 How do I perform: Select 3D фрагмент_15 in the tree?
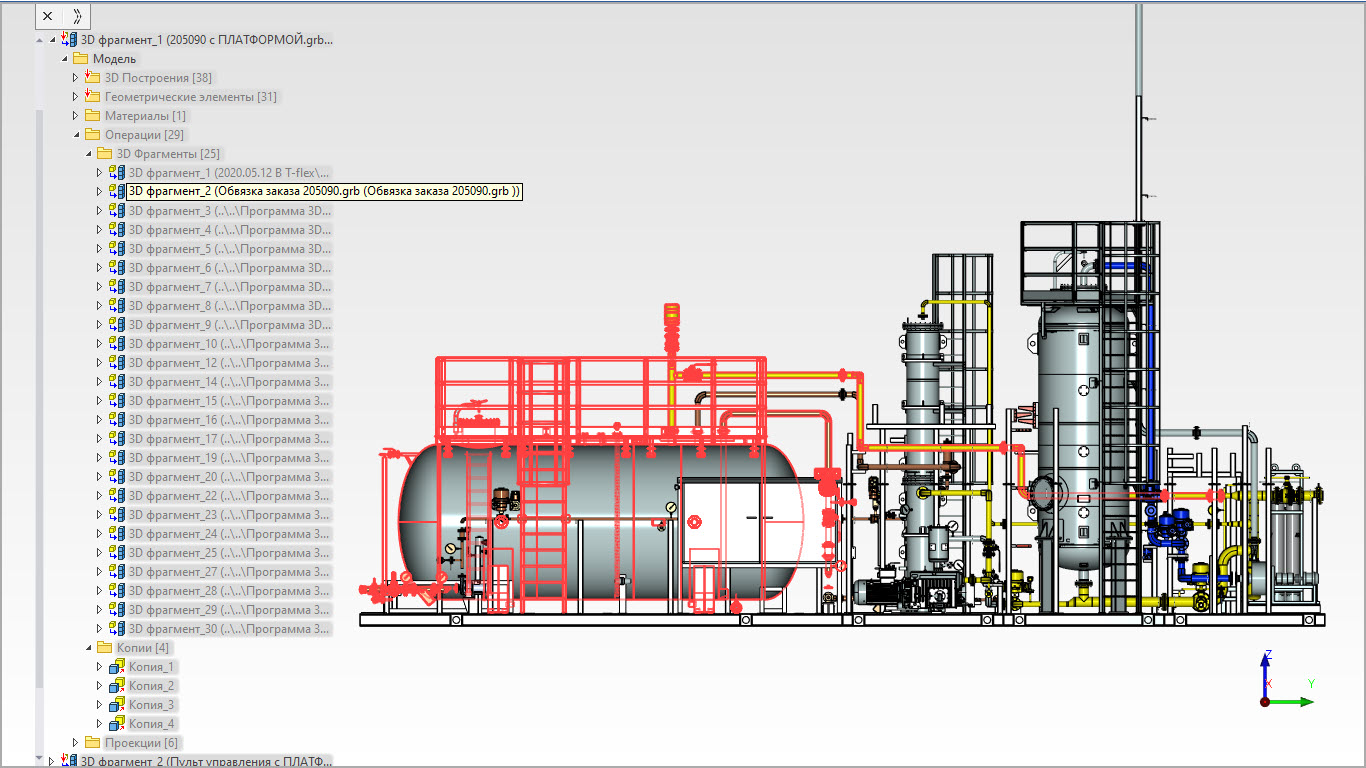coord(229,401)
